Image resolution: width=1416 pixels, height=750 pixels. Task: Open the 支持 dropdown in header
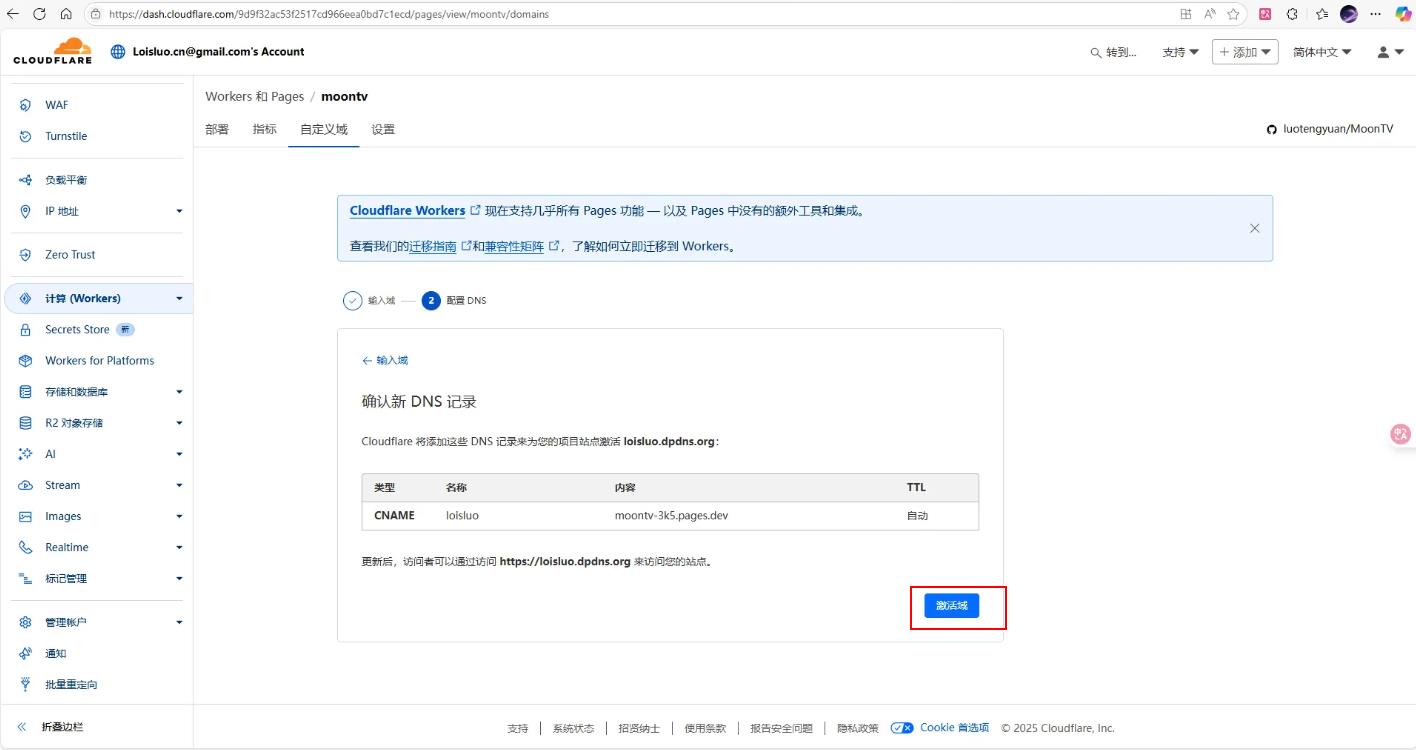pos(1180,52)
